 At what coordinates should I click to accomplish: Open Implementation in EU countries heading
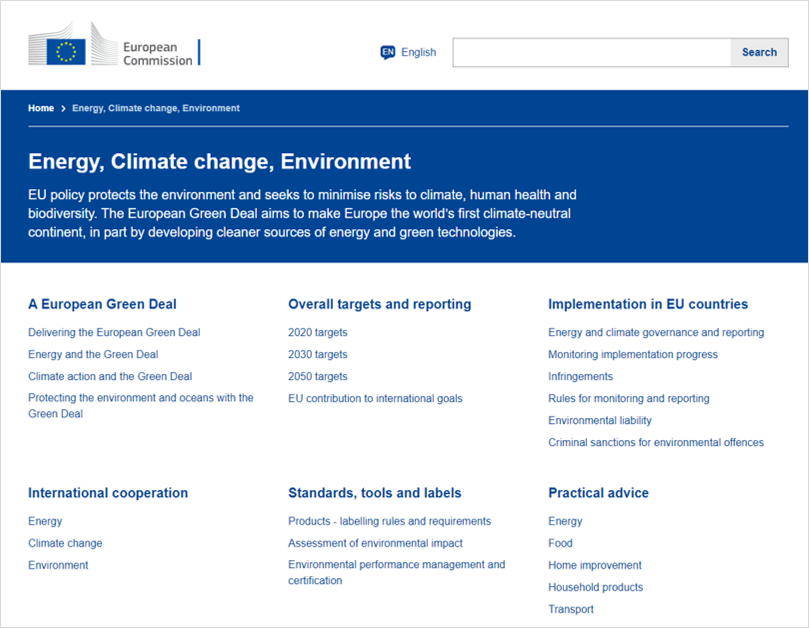click(648, 304)
